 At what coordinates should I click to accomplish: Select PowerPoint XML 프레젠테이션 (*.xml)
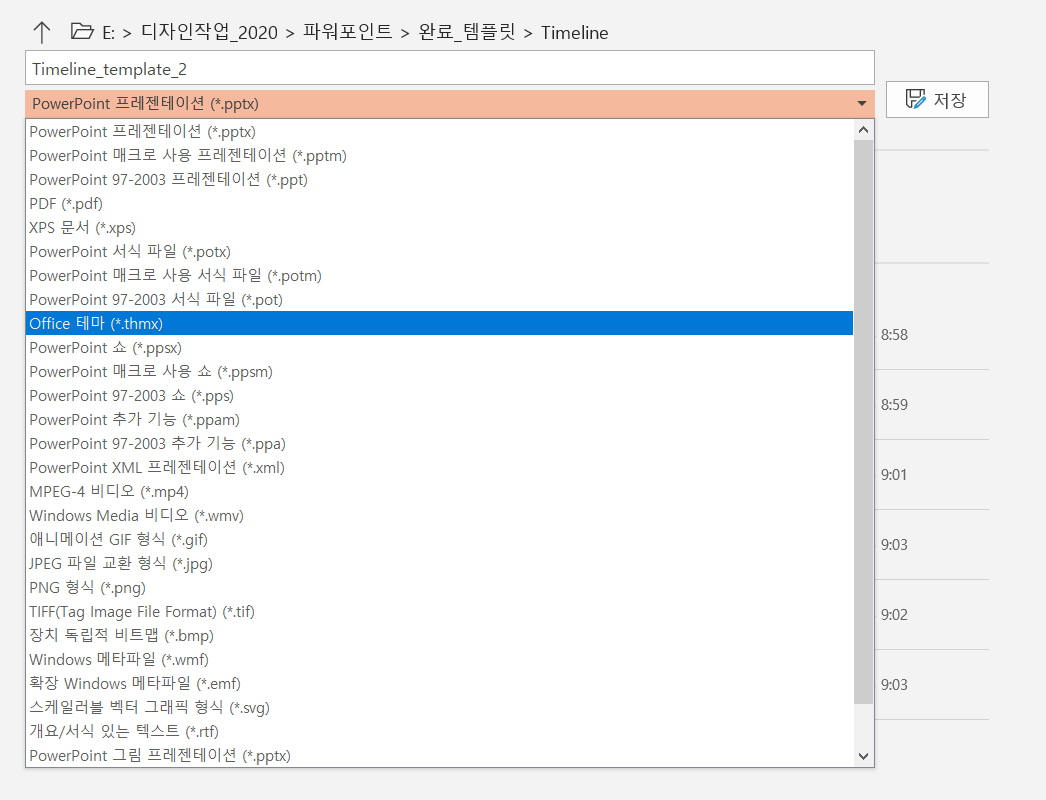coord(439,468)
